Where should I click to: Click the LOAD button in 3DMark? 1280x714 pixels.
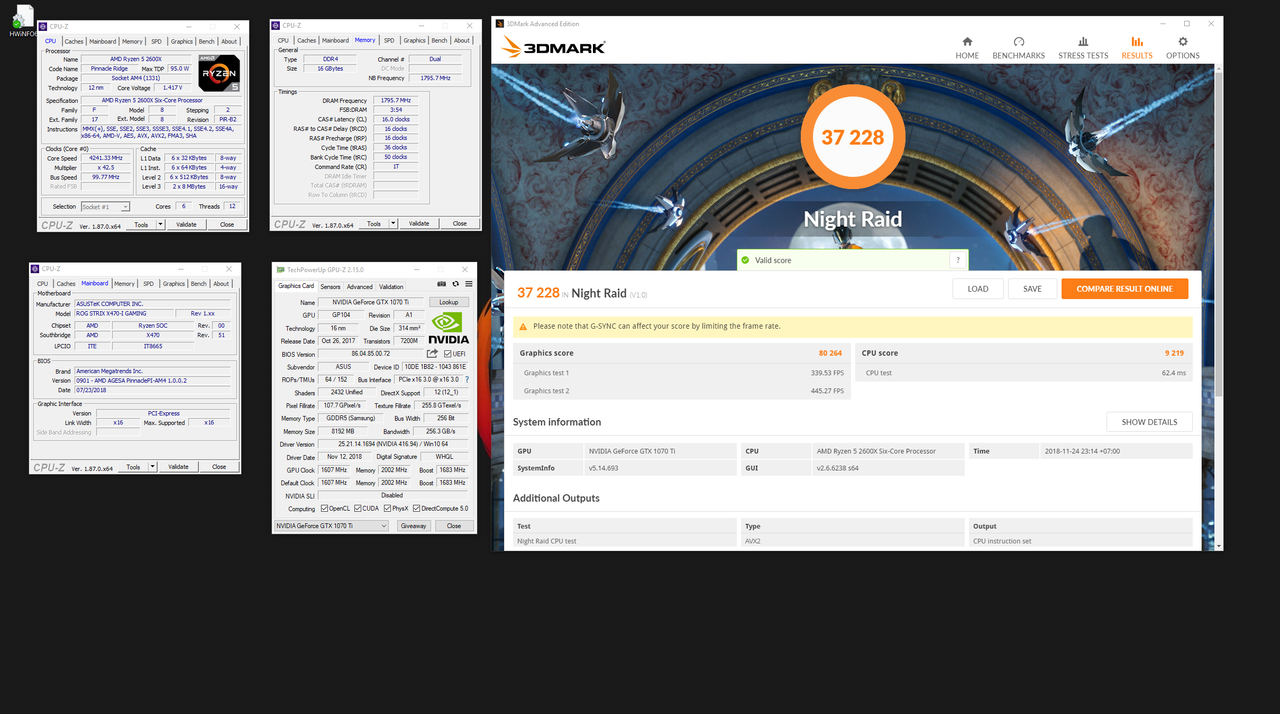(978, 288)
